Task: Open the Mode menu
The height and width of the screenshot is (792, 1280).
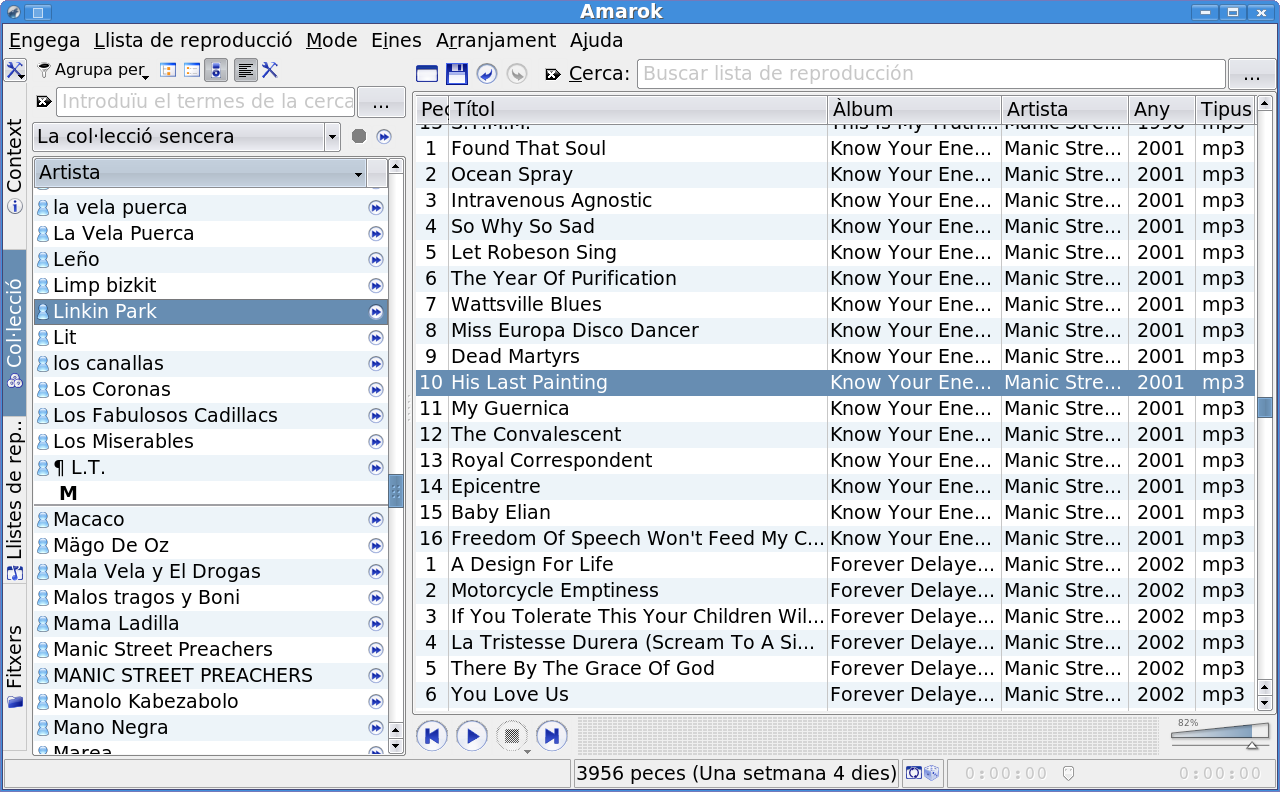Action: pyautogui.click(x=332, y=41)
